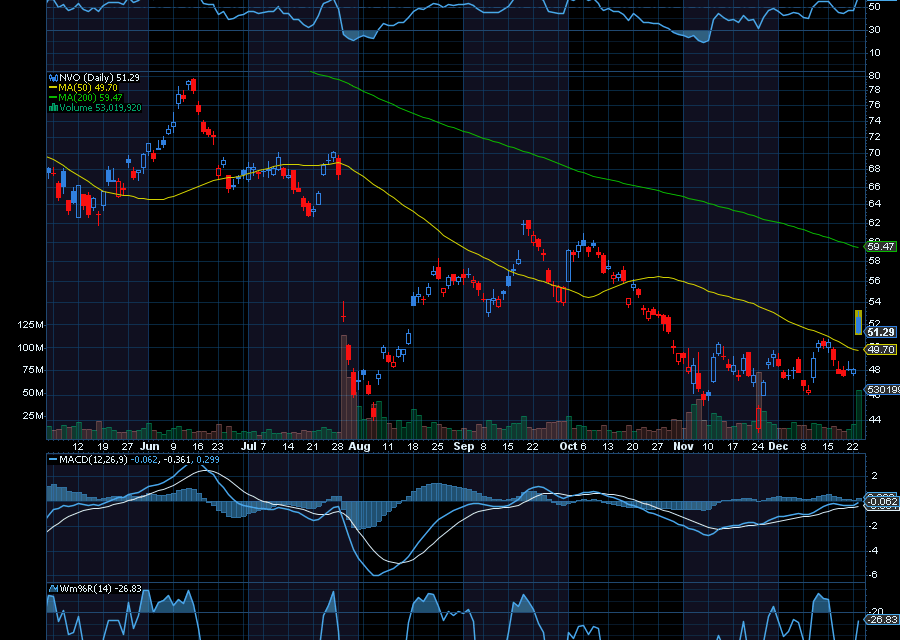Click the Aug month label on the axis
Image resolution: width=900 pixels, height=640 pixels.
point(359,447)
